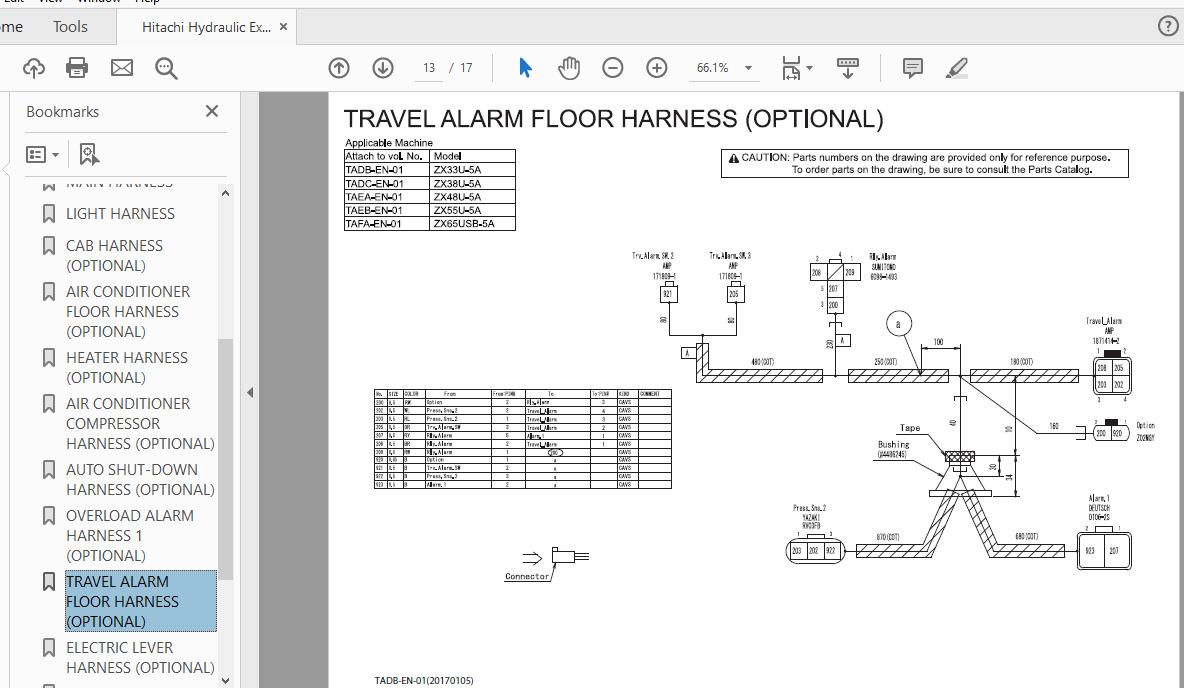Print the document using printer icon
The height and width of the screenshot is (688, 1184).
tap(77, 68)
